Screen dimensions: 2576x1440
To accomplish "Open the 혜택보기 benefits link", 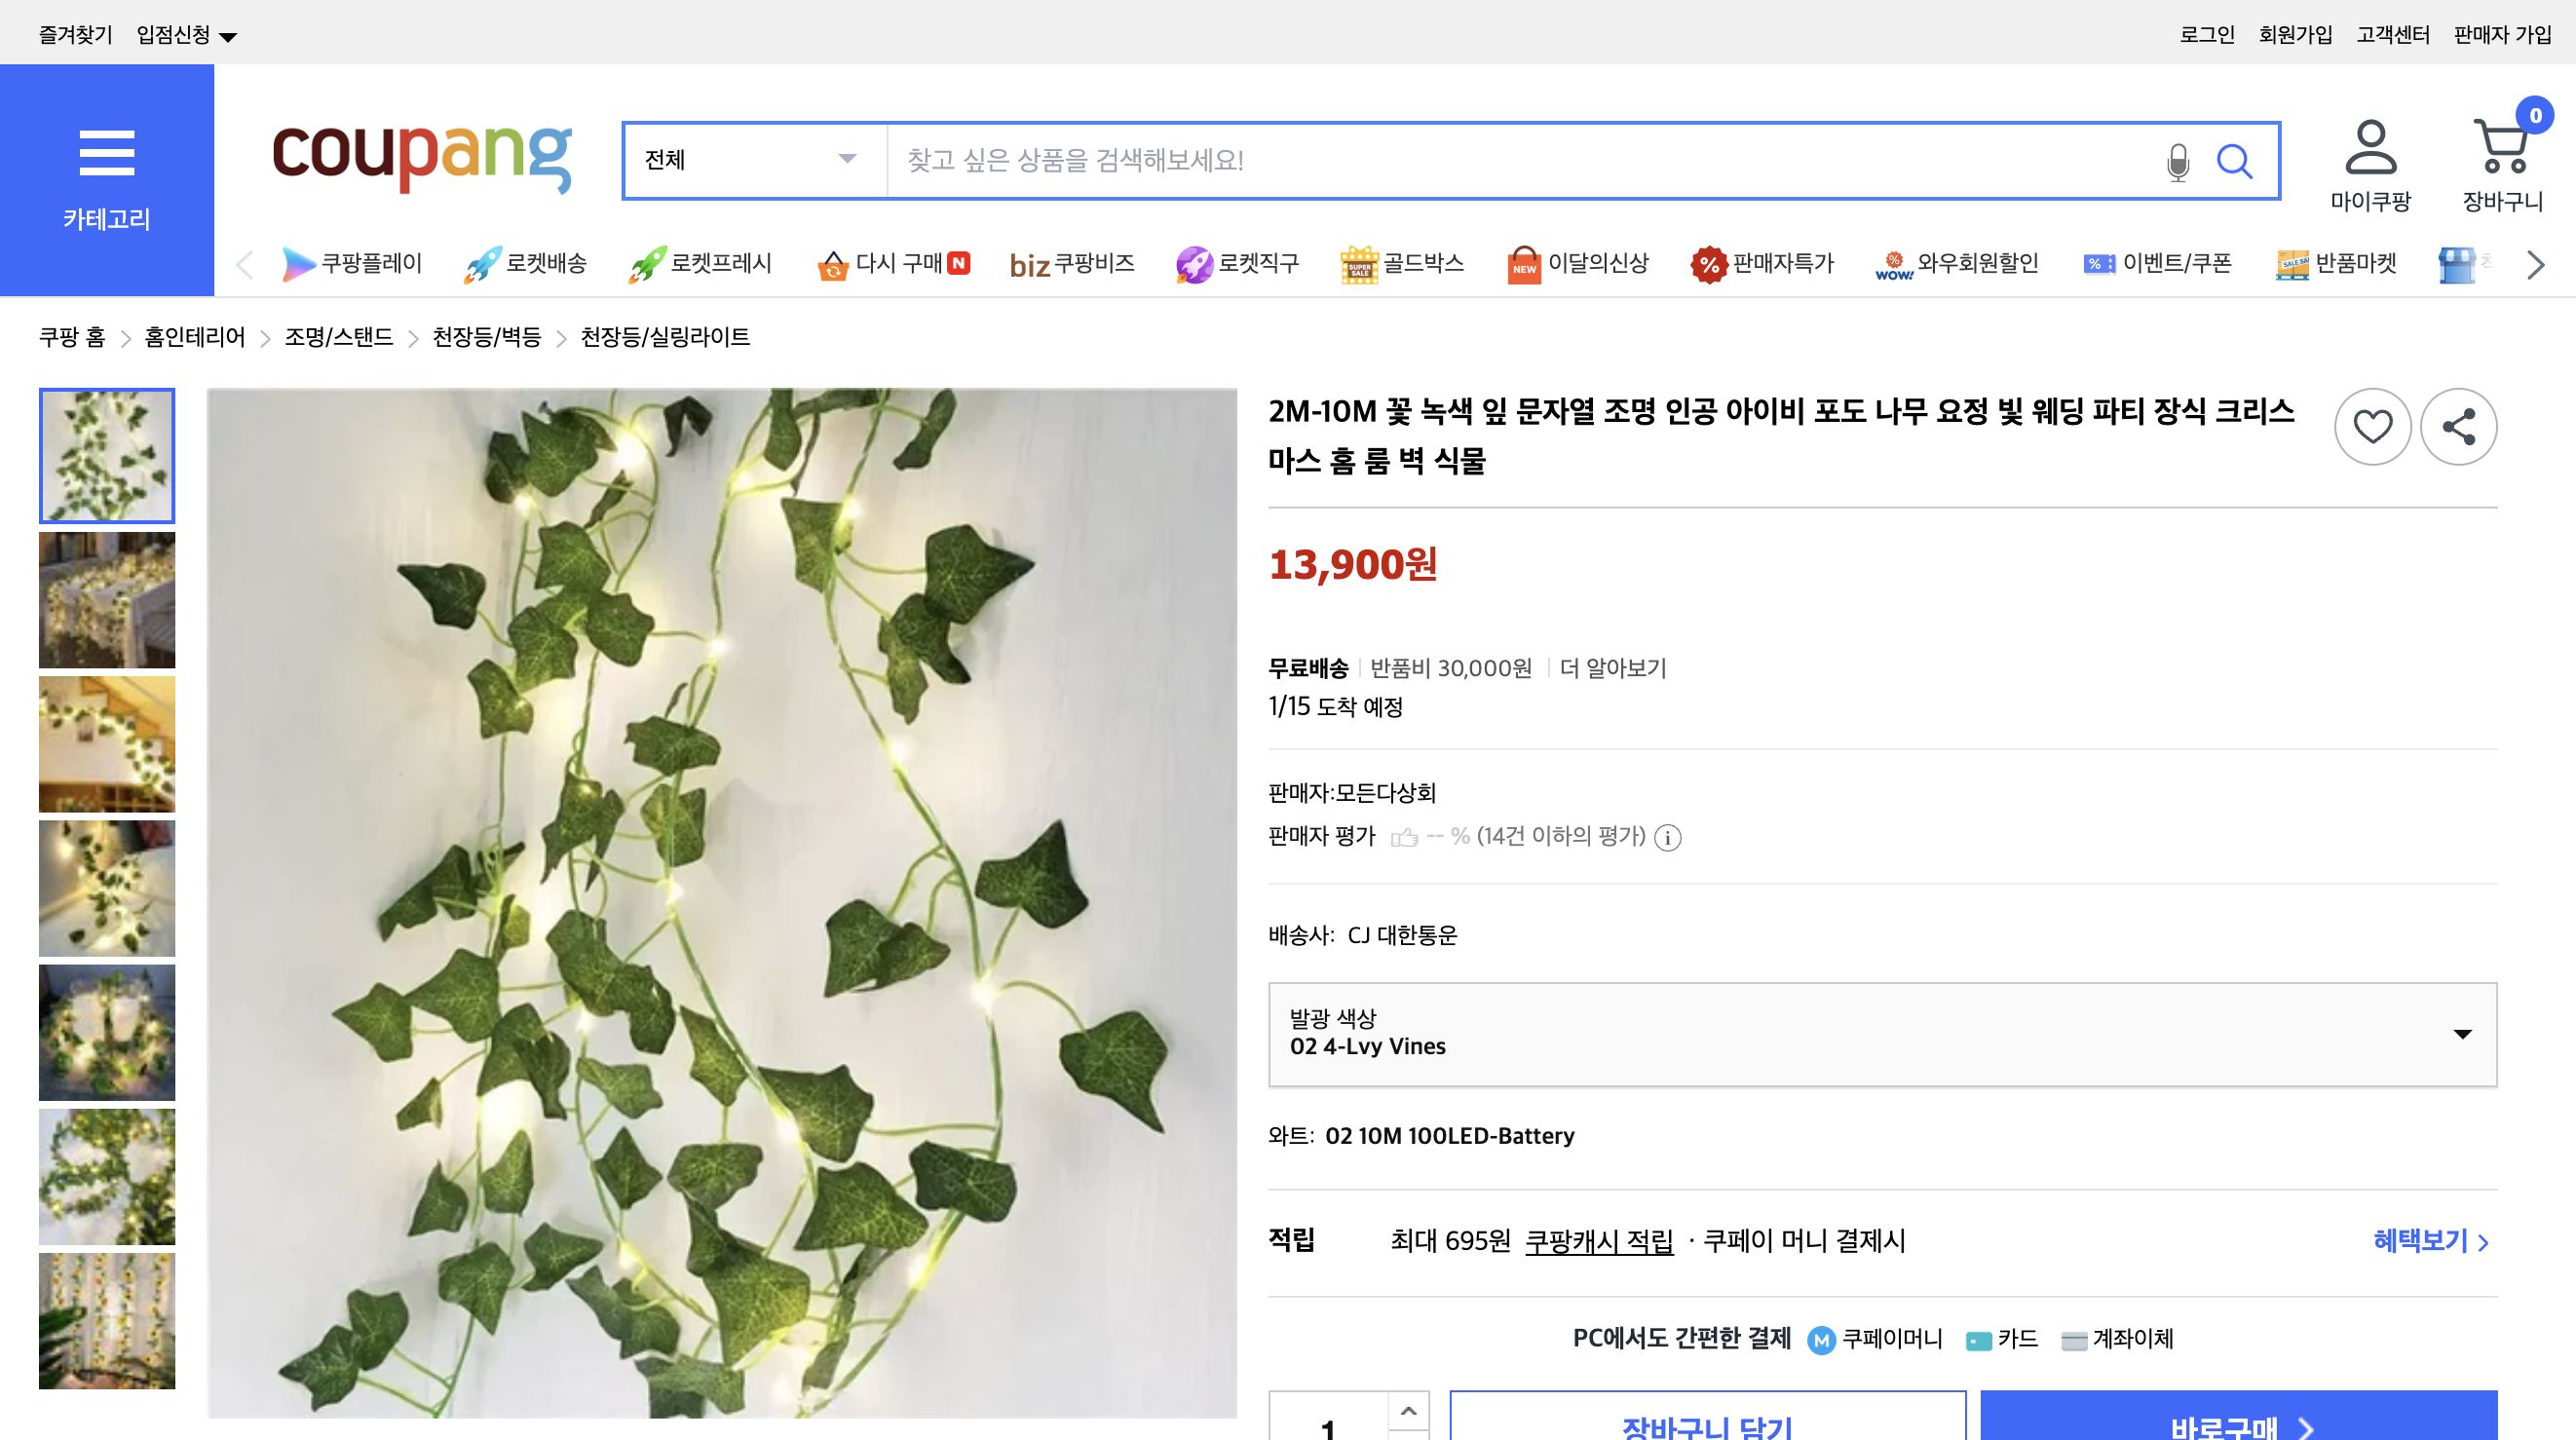I will pyautogui.click(x=2424, y=1241).
